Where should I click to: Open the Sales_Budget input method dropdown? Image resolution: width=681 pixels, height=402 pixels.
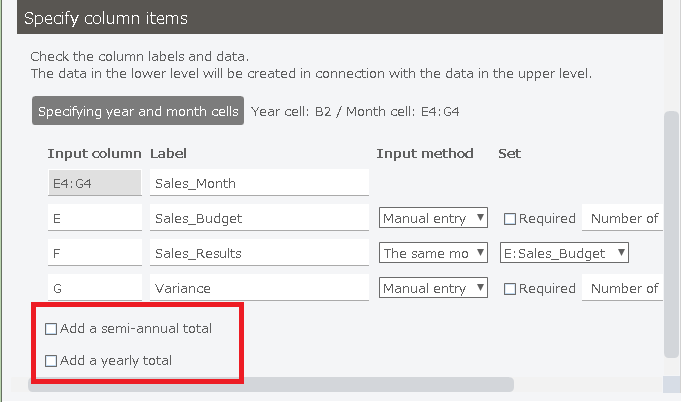click(x=433, y=219)
